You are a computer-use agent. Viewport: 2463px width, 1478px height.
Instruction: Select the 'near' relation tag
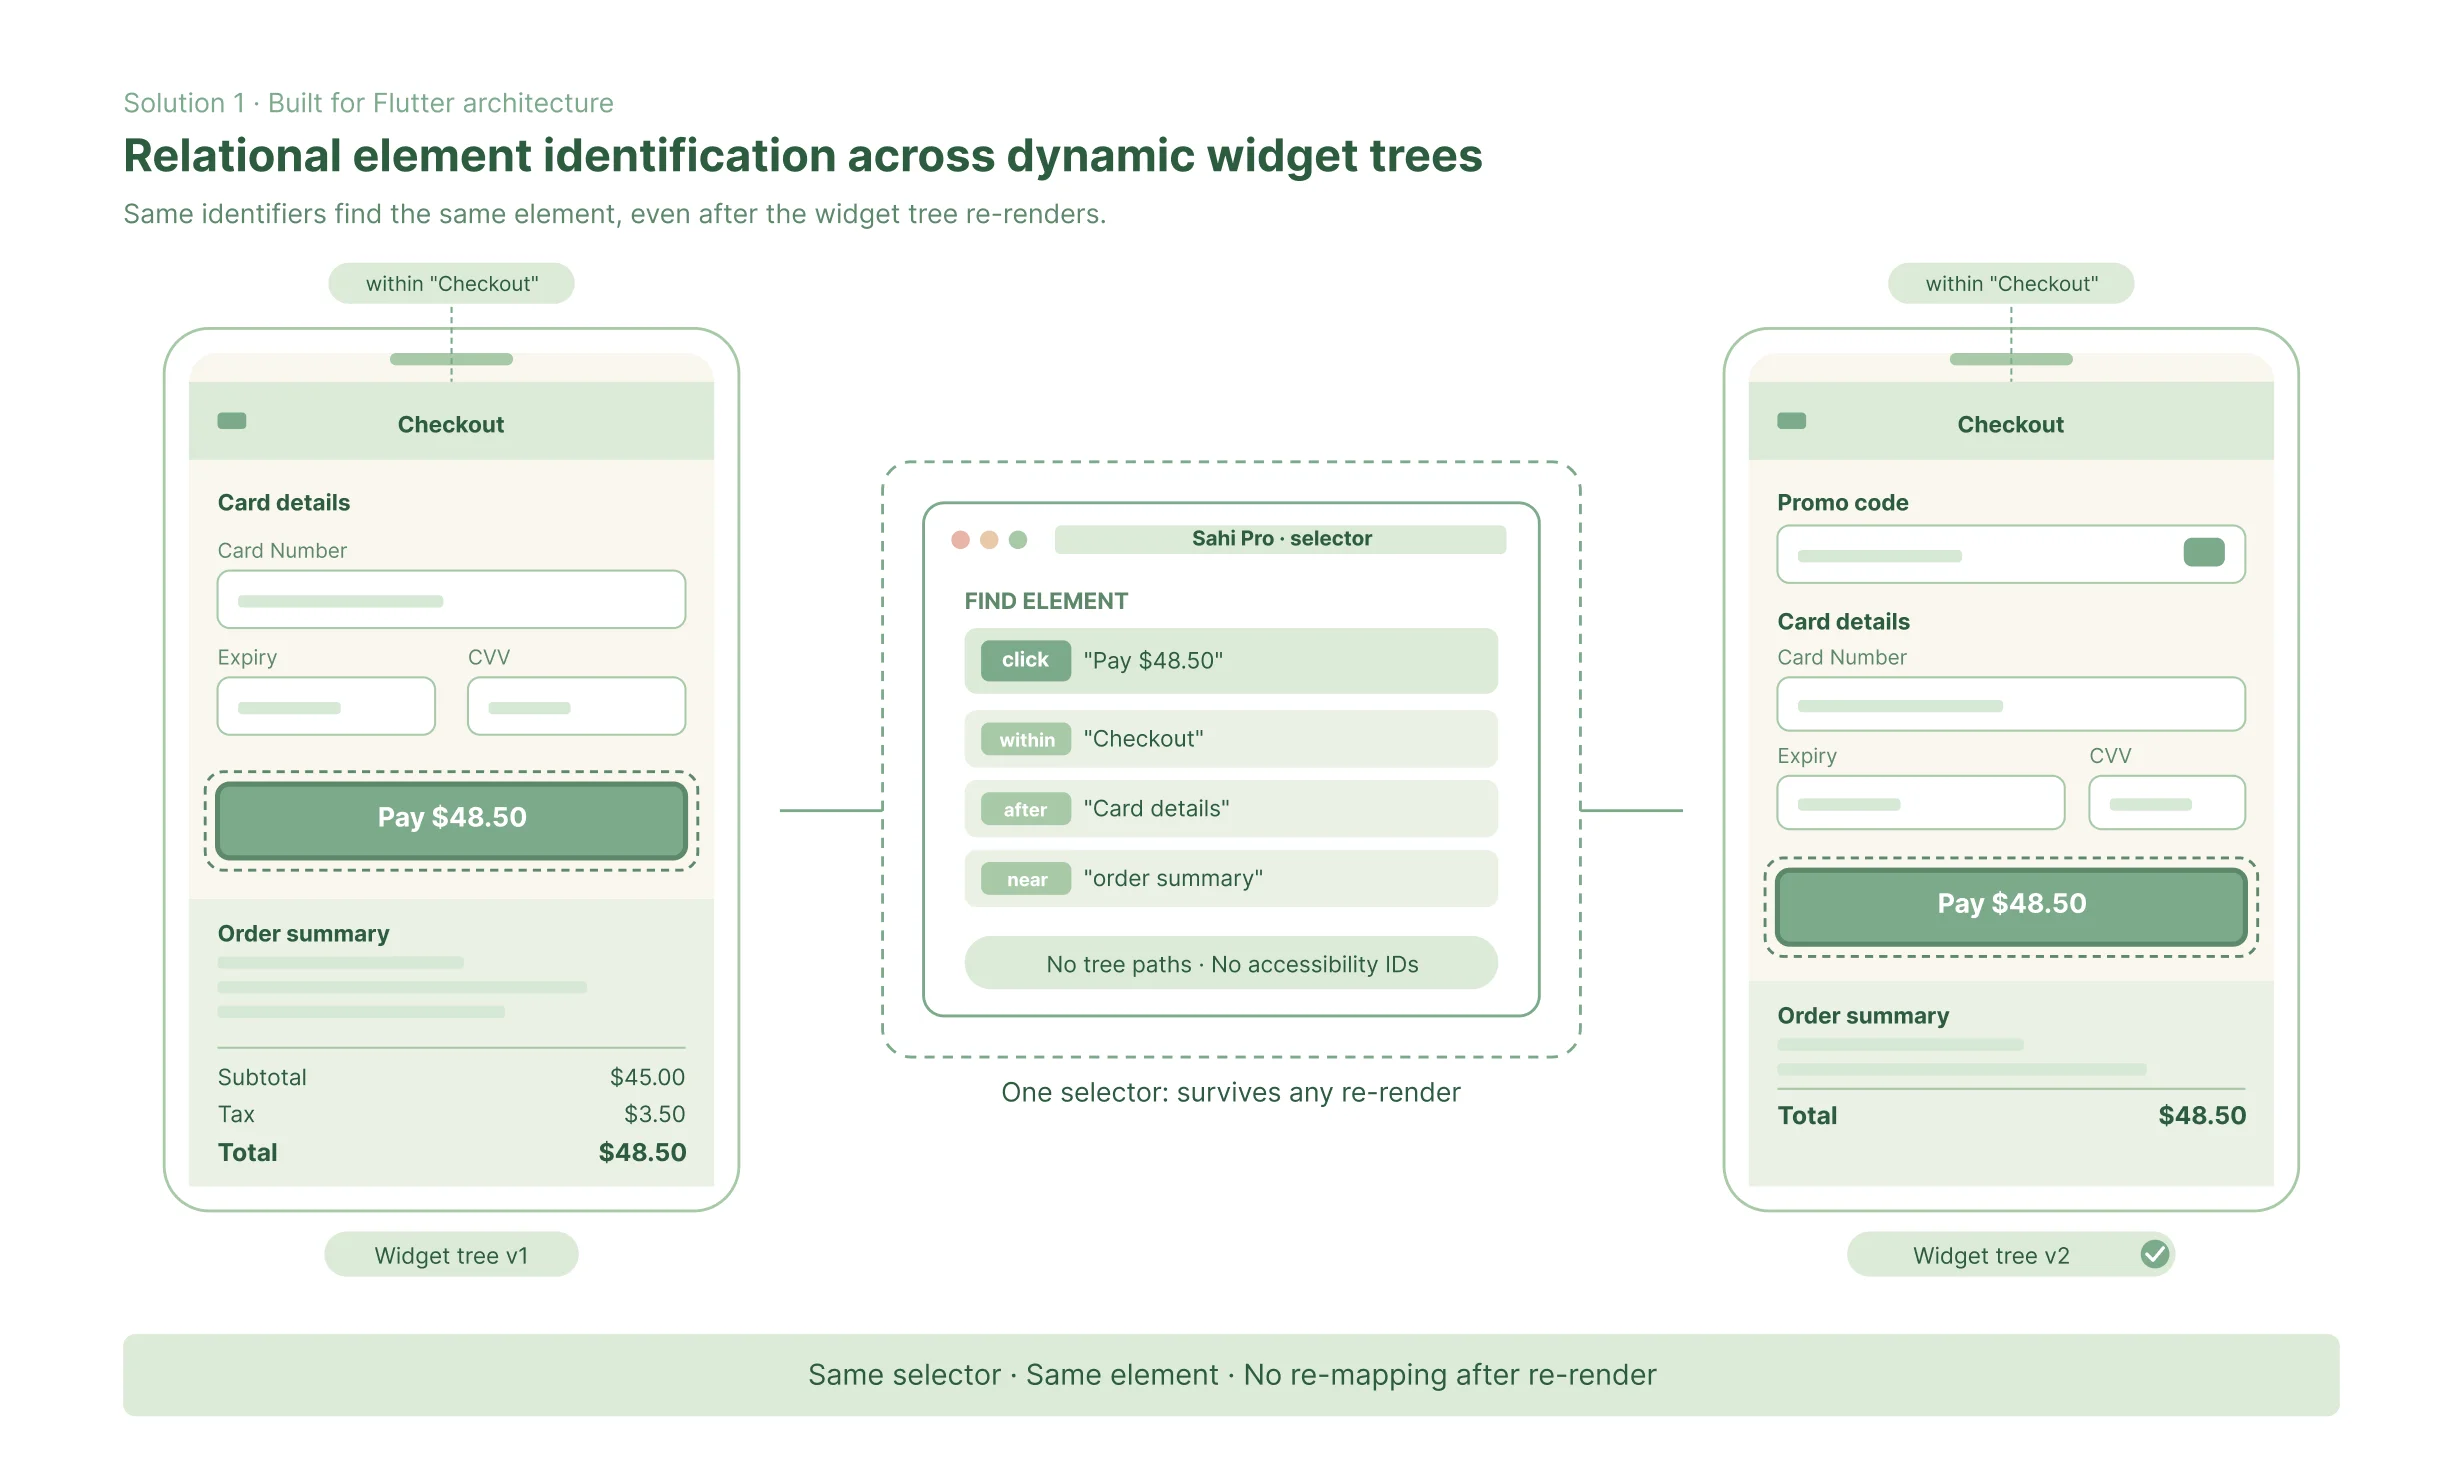[x=1026, y=879]
